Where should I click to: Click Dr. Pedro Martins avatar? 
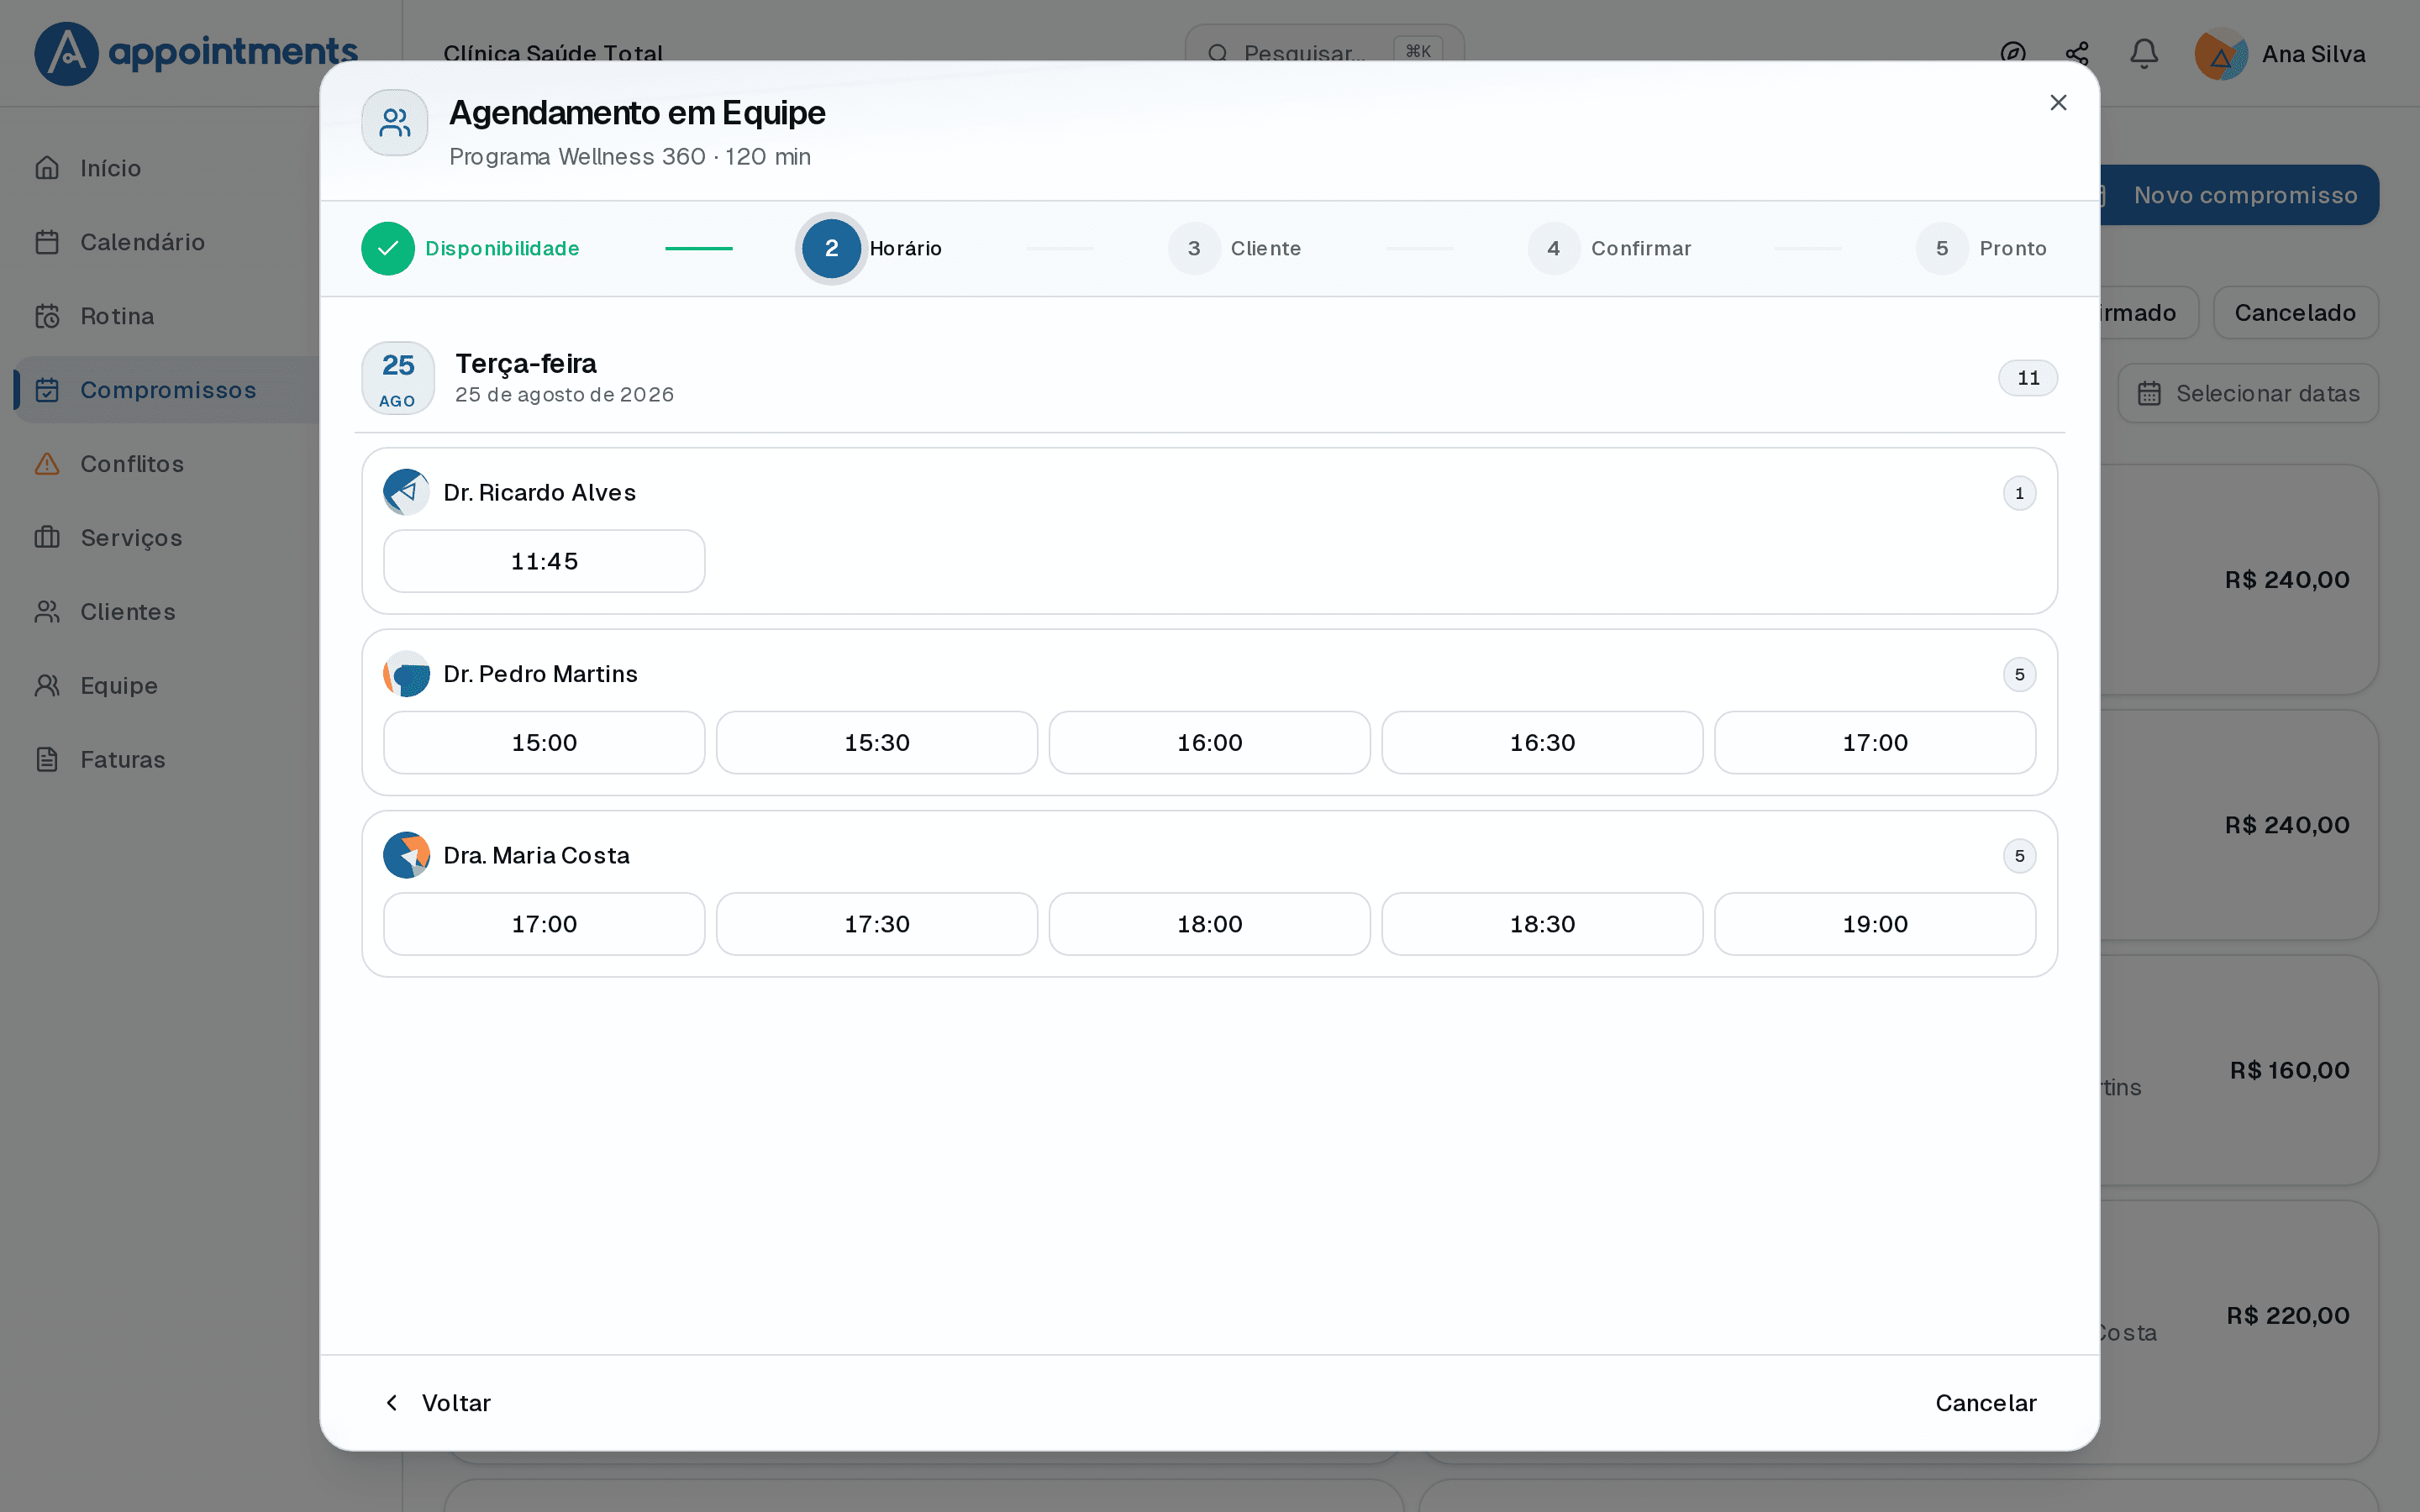[x=406, y=674]
